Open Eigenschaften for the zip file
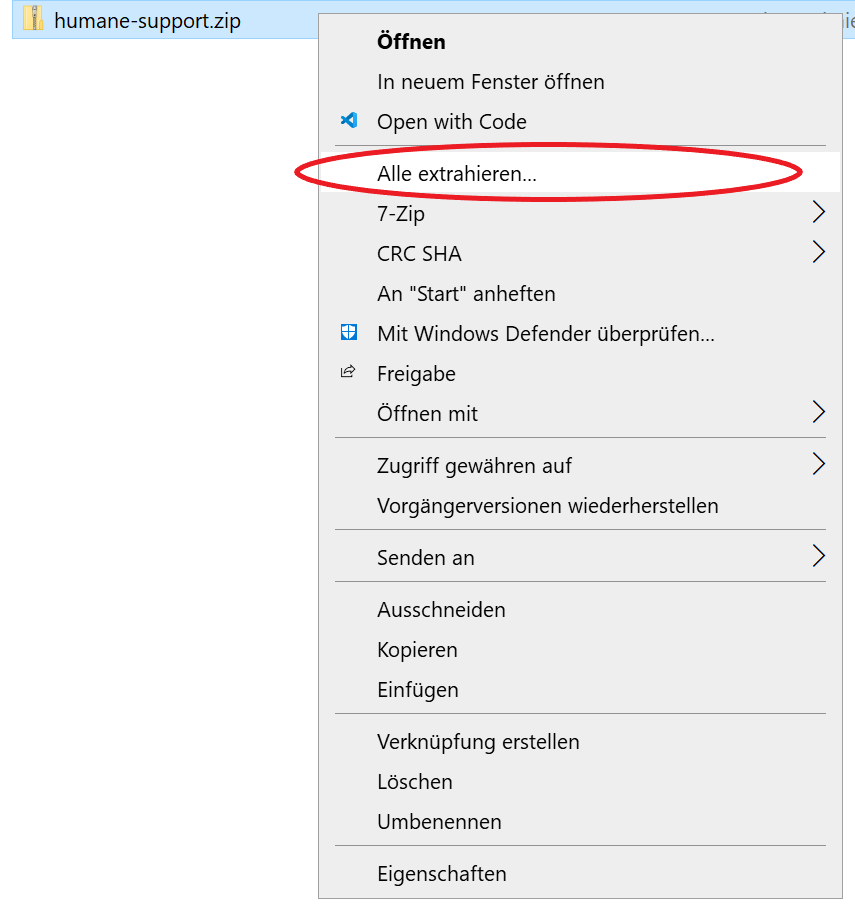855x908 pixels. click(x=441, y=874)
